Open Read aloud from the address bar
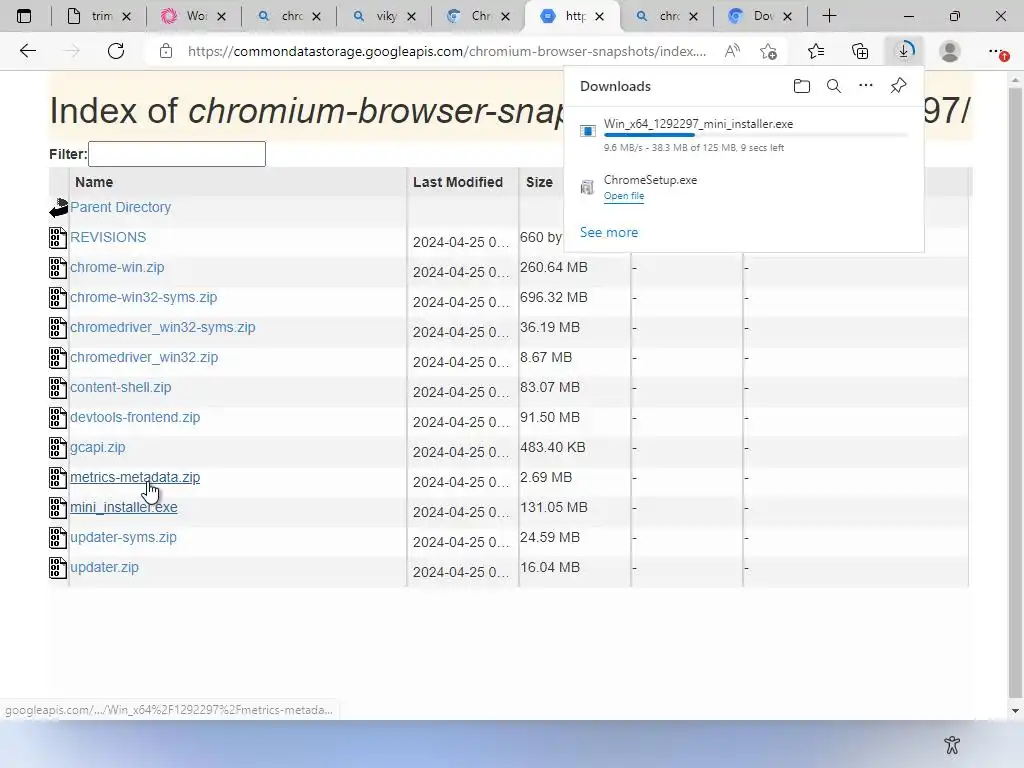 point(732,51)
